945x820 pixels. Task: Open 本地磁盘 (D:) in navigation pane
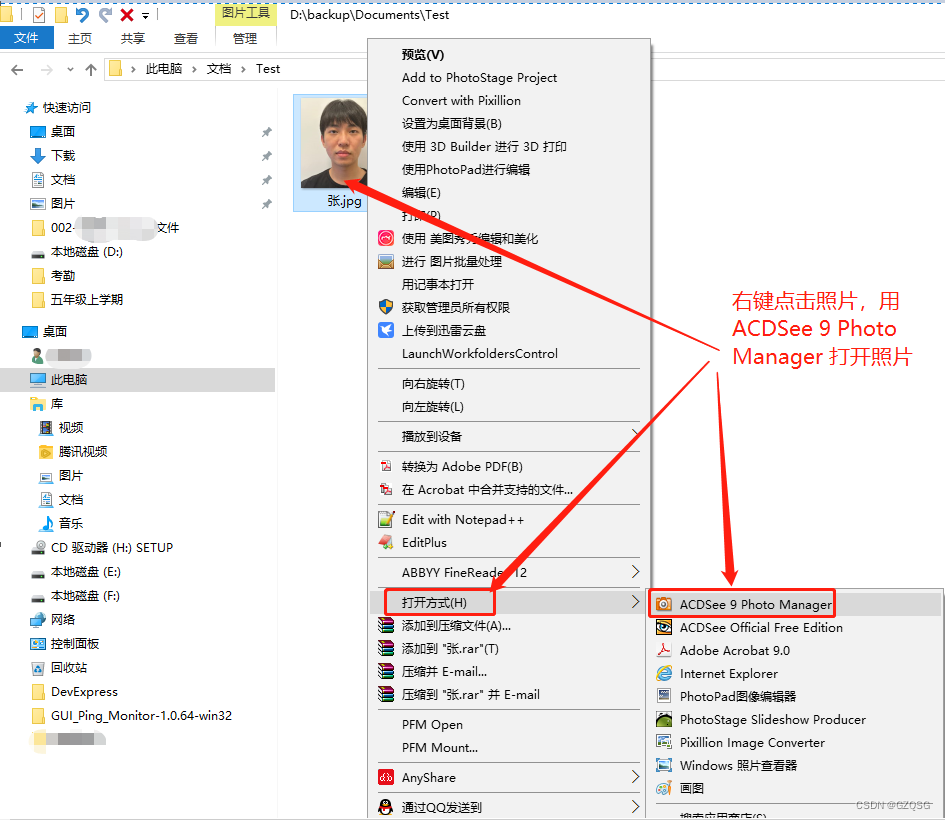(86, 252)
